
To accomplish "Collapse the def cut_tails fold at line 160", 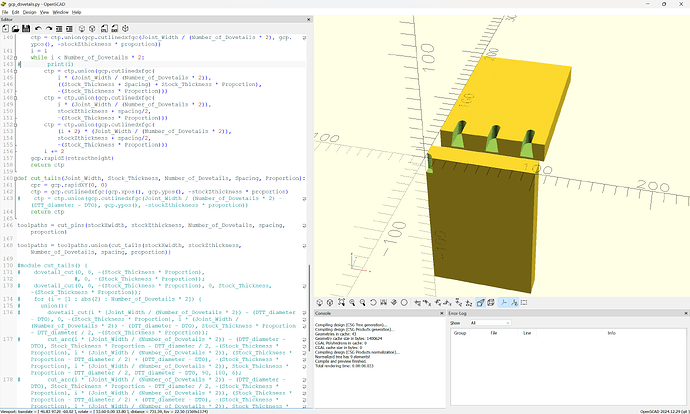I will coord(16,178).
